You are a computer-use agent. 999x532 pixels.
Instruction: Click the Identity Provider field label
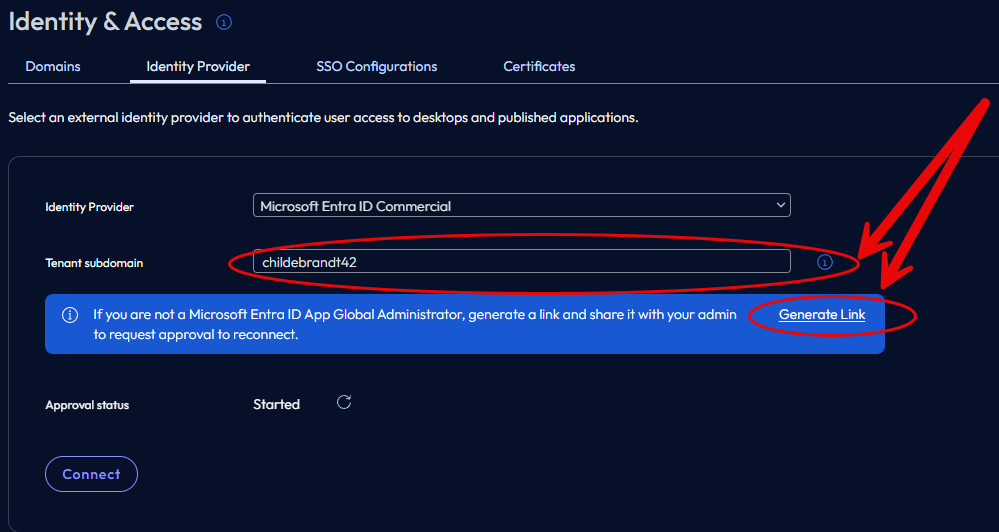pyautogui.click(x=89, y=207)
